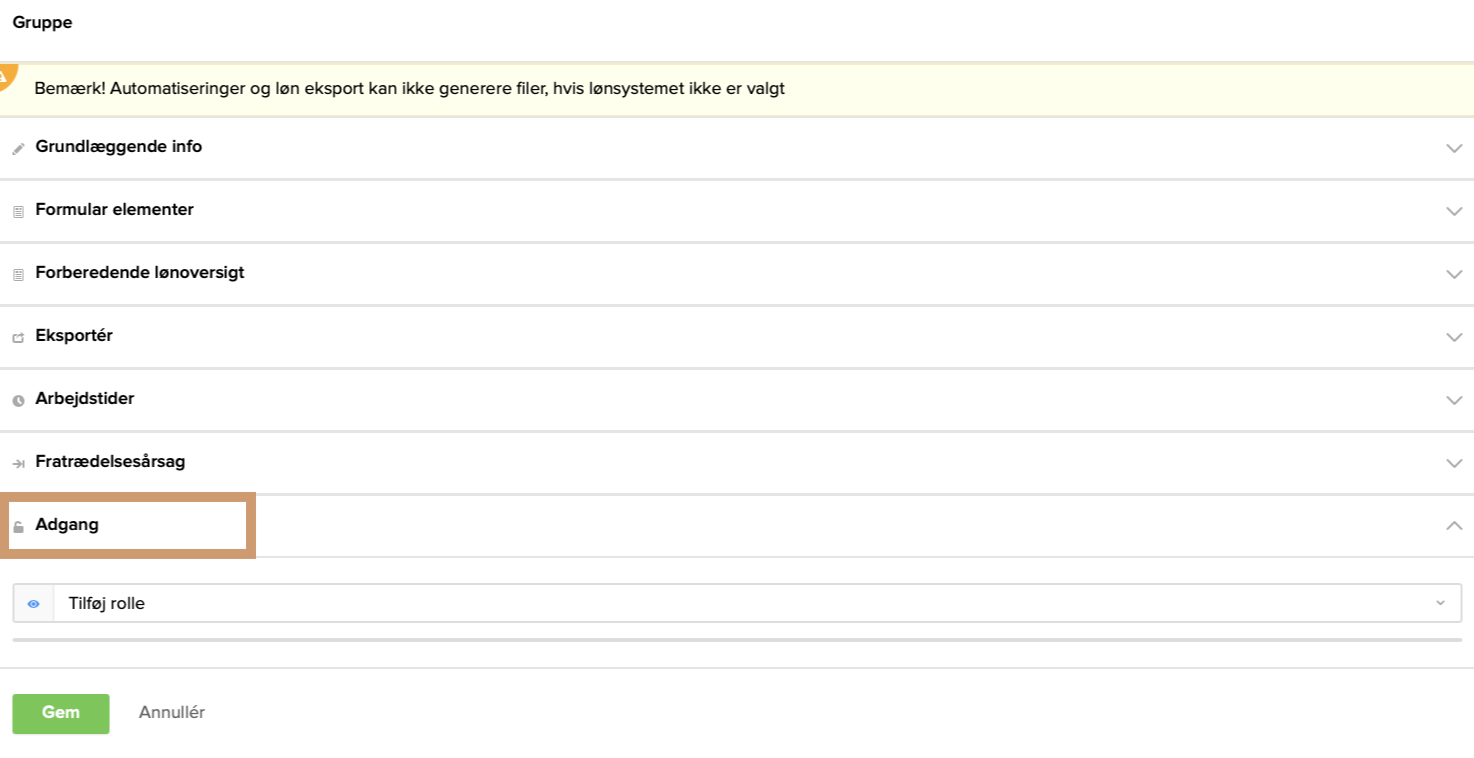The height and width of the screenshot is (758, 1474).
Task: Toggle the blue eye visibility icon
Action: tap(34, 604)
